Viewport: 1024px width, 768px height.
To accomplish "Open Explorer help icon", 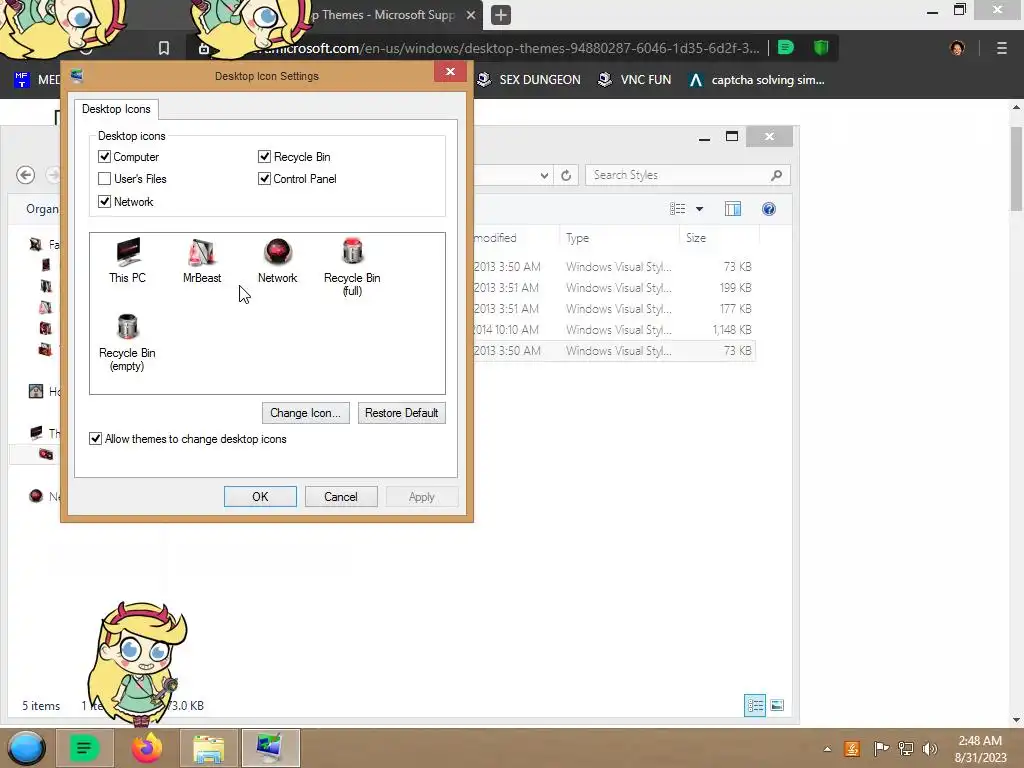I will [x=769, y=209].
